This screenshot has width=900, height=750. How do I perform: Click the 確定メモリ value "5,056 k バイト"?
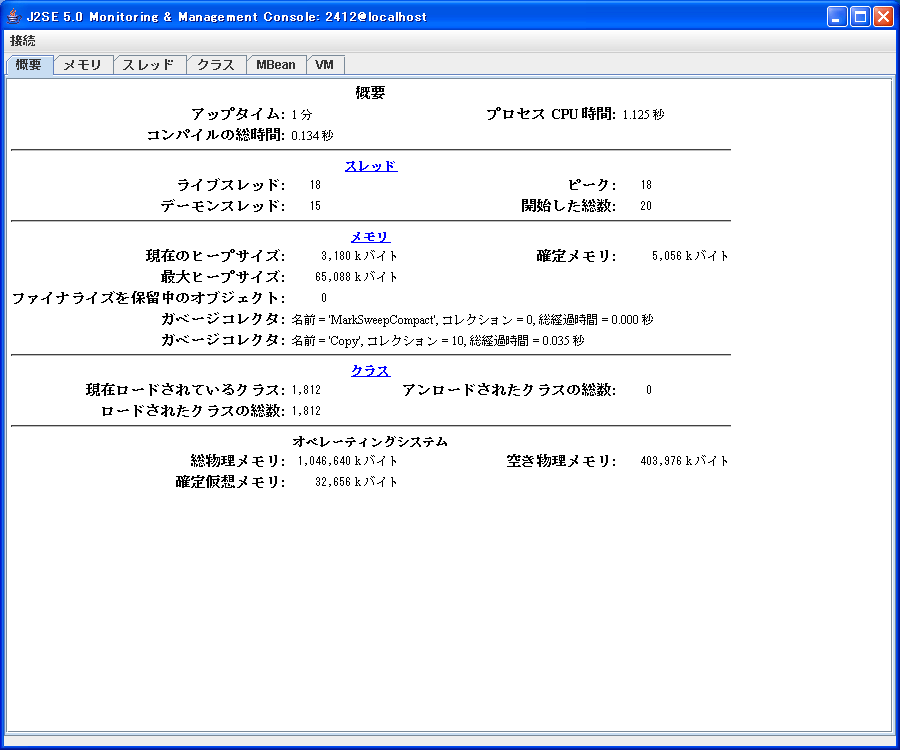coord(690,256)
